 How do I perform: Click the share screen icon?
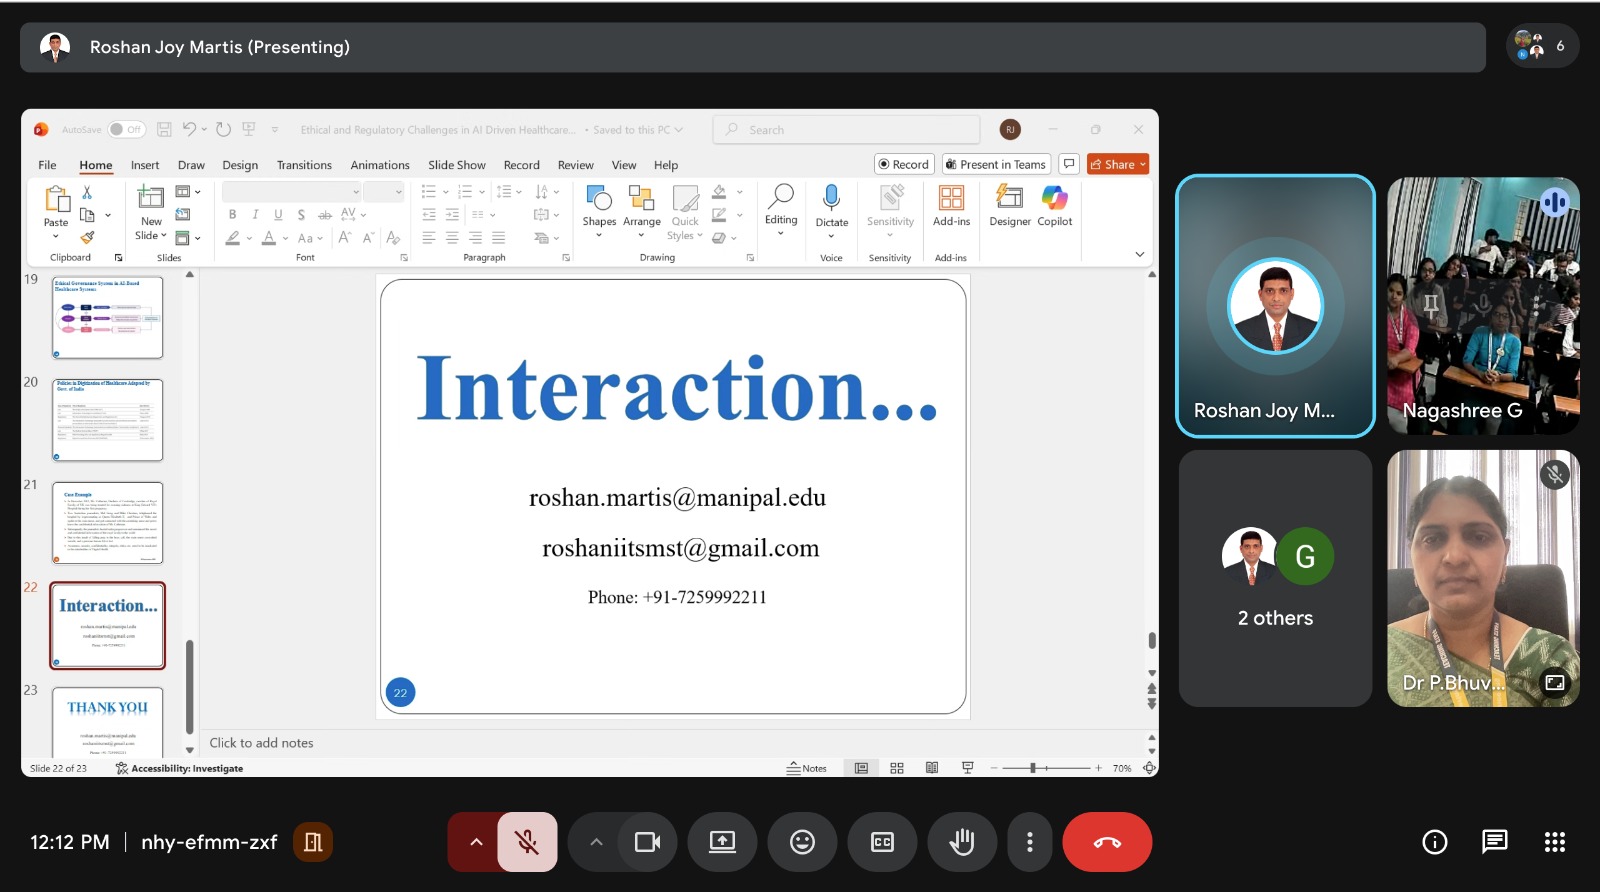(x=722, y=842)
